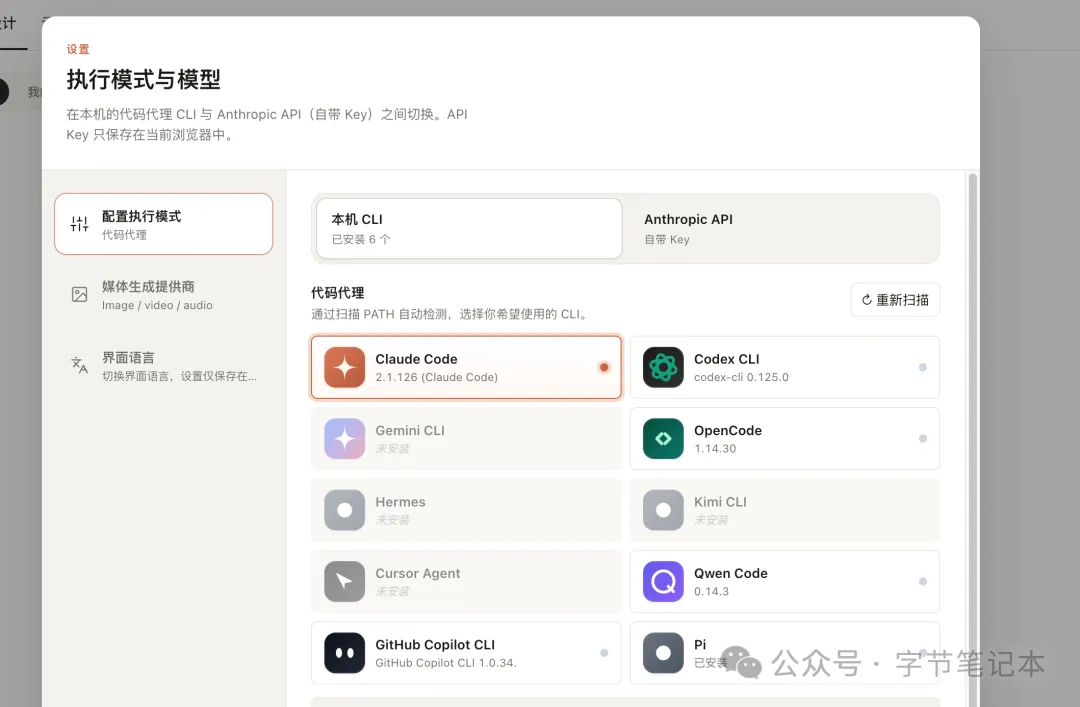This screenshot has height=707, width=1080.
Task: Click the 设置 label above the title
Action: pyautogui.click(x=78, y=49)
